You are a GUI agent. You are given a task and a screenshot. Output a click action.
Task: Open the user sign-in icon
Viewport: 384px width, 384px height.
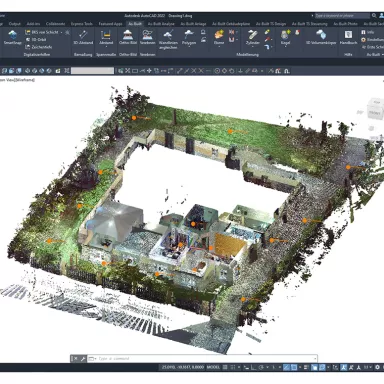382,15
